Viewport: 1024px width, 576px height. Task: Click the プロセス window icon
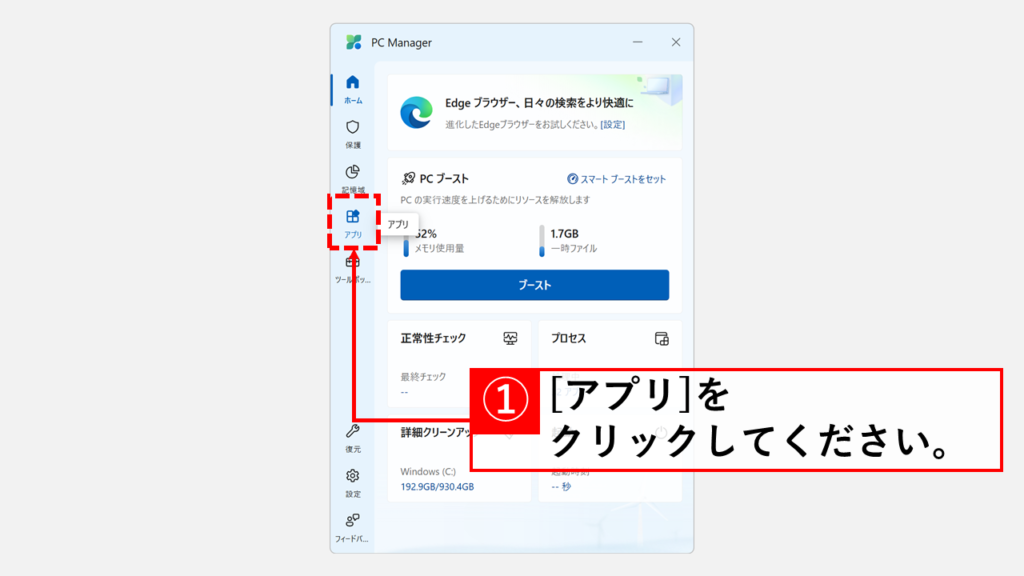click(x=662, y=338)
